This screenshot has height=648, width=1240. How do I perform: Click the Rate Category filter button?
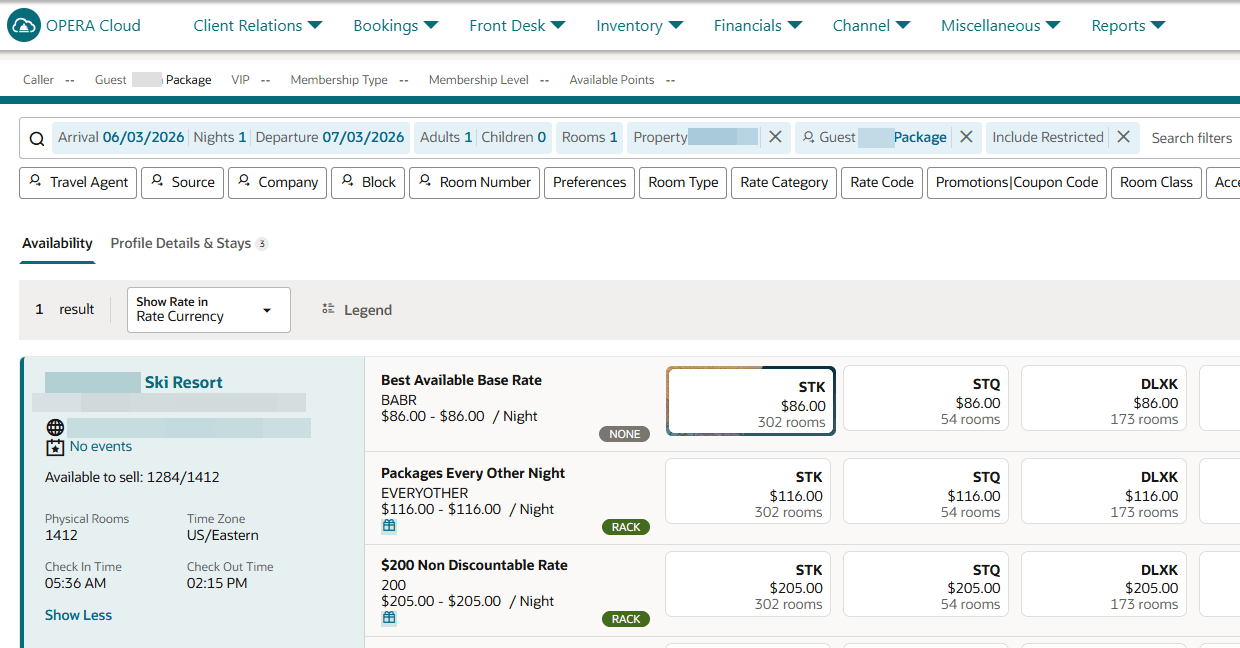[784, 182]
